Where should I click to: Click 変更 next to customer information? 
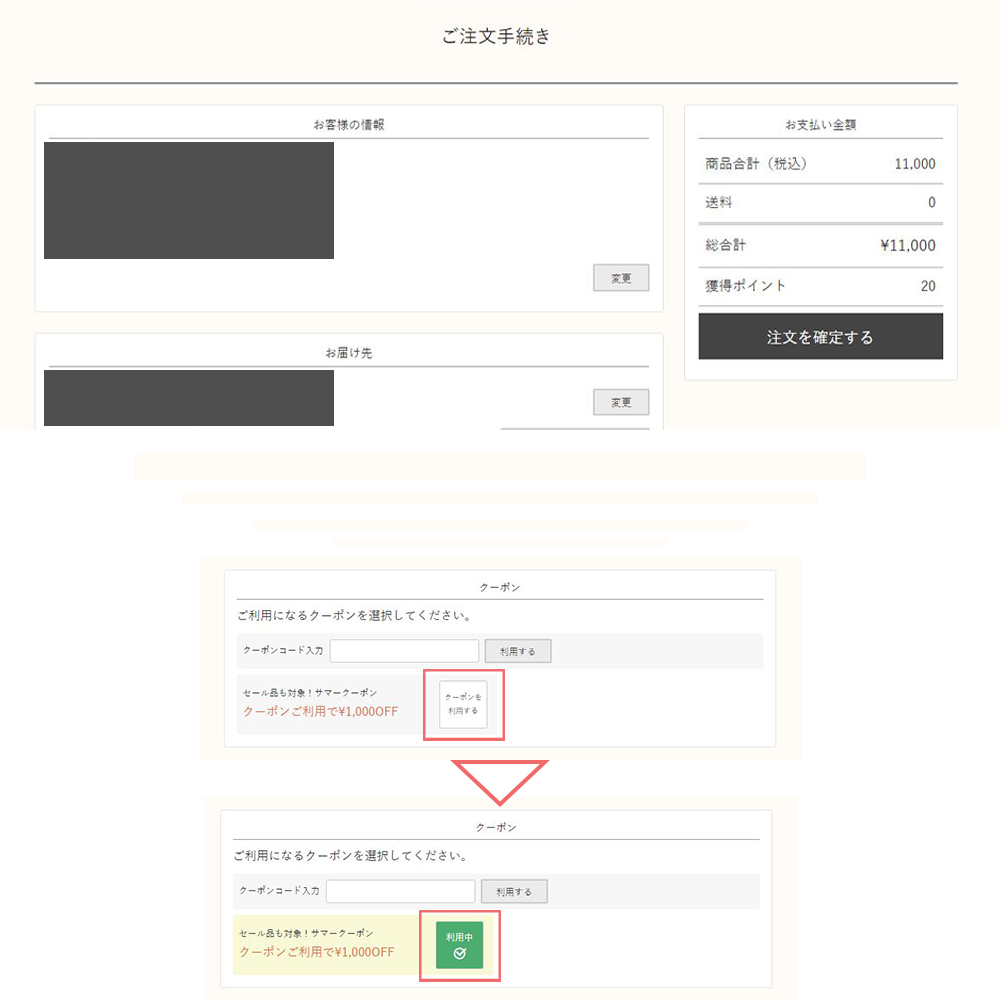pyautogui.click(x=620, y=277)
